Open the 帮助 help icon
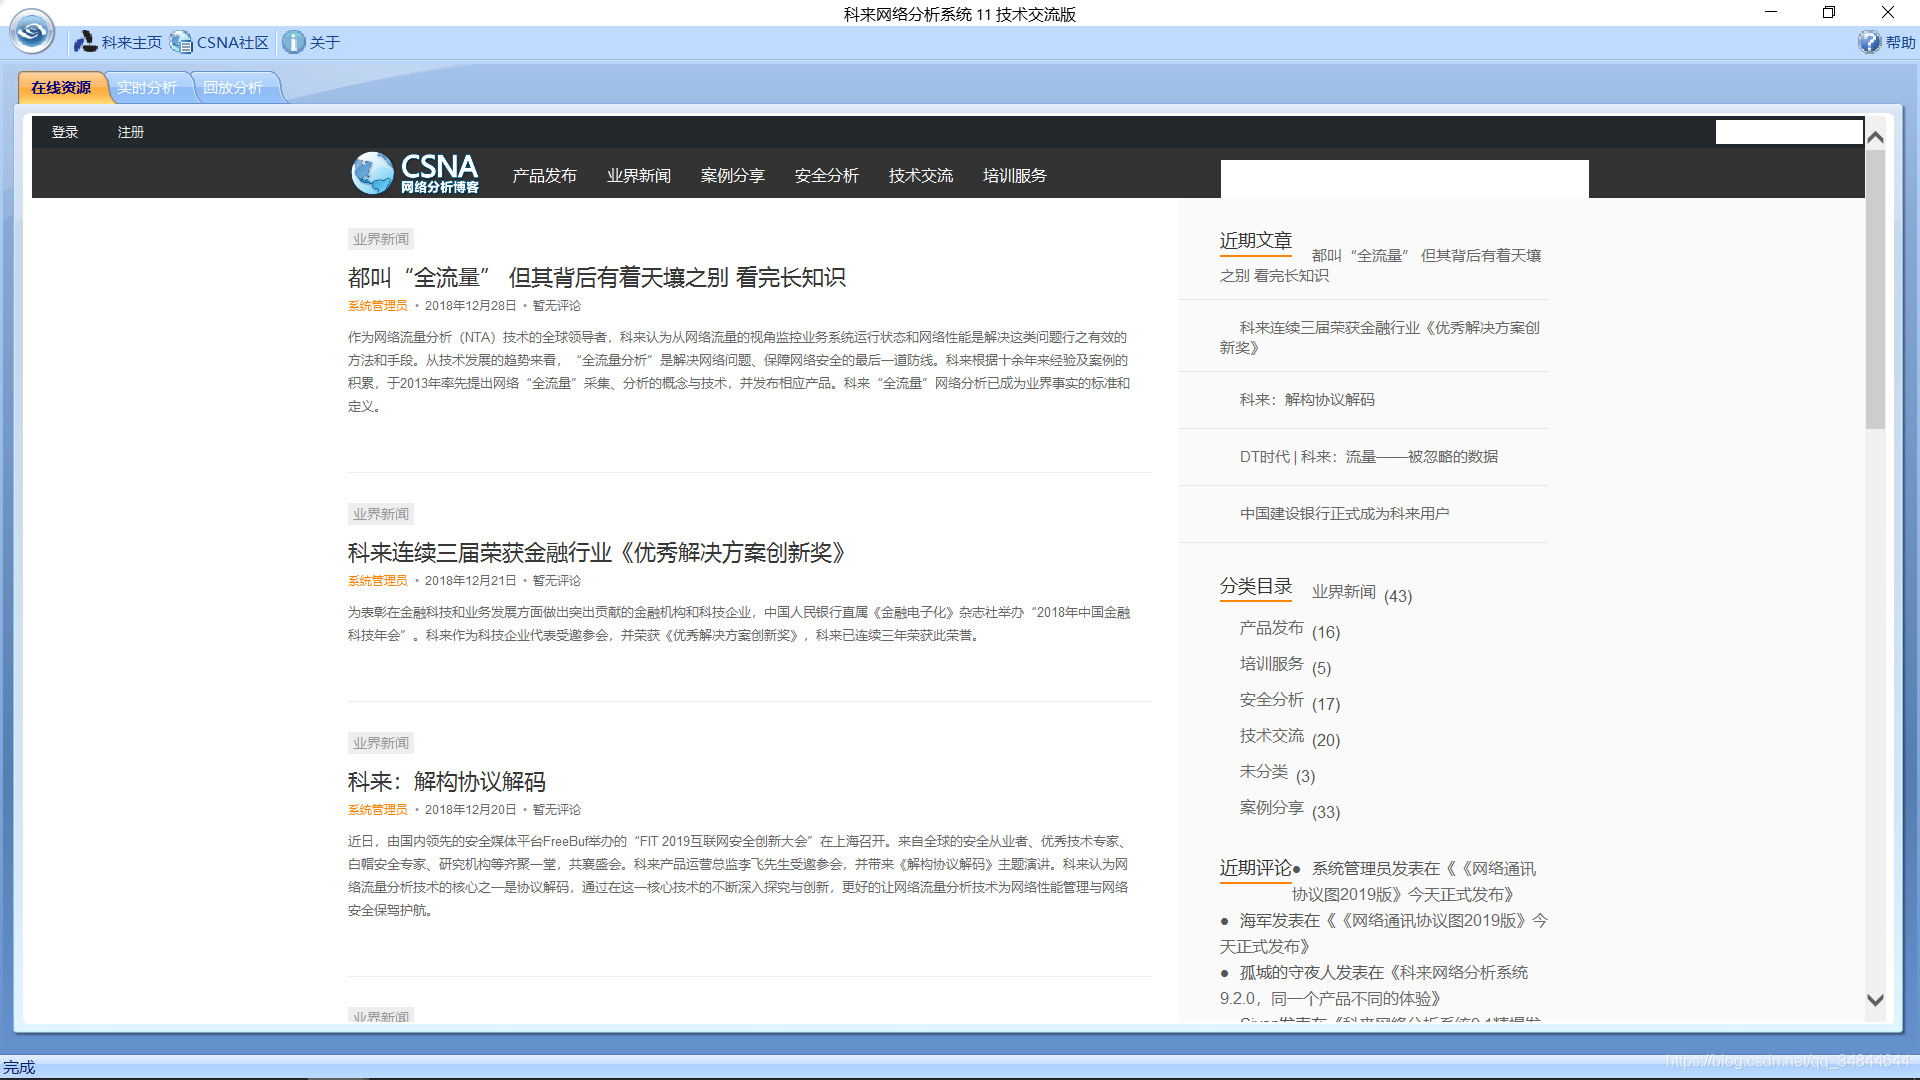 coord(1886,42)
